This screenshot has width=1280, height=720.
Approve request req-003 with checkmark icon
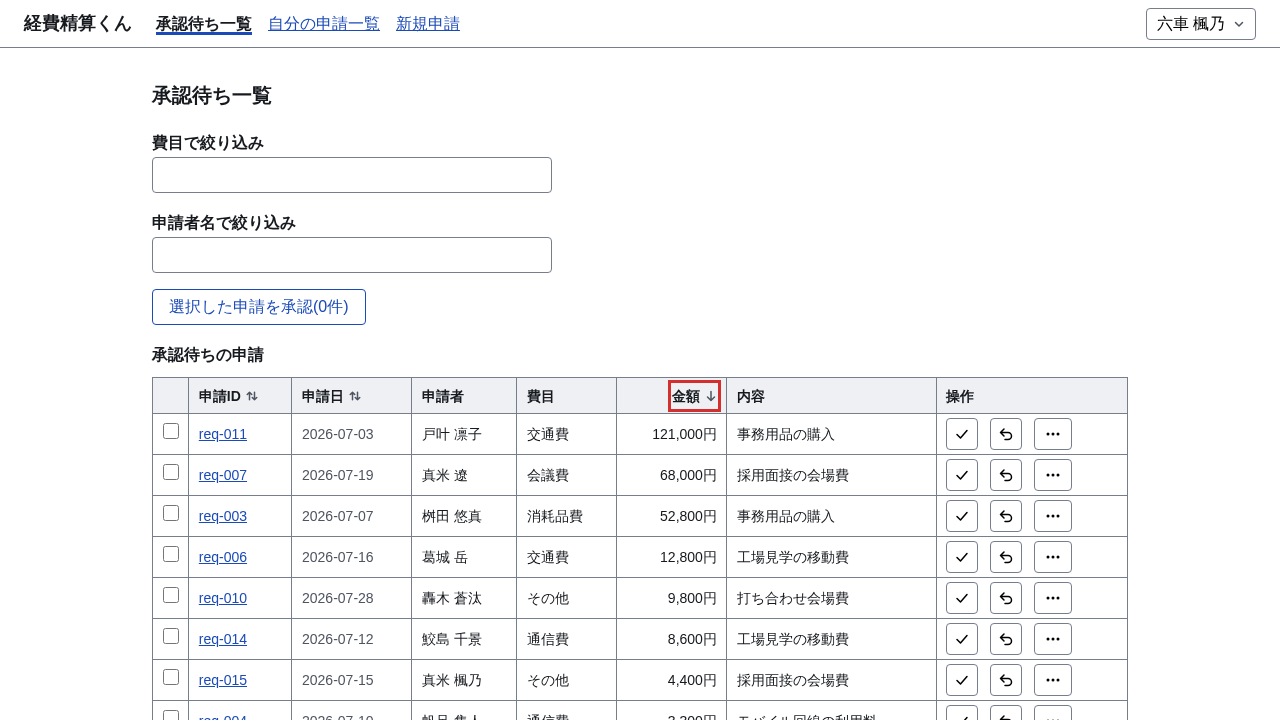pos(962,516)
